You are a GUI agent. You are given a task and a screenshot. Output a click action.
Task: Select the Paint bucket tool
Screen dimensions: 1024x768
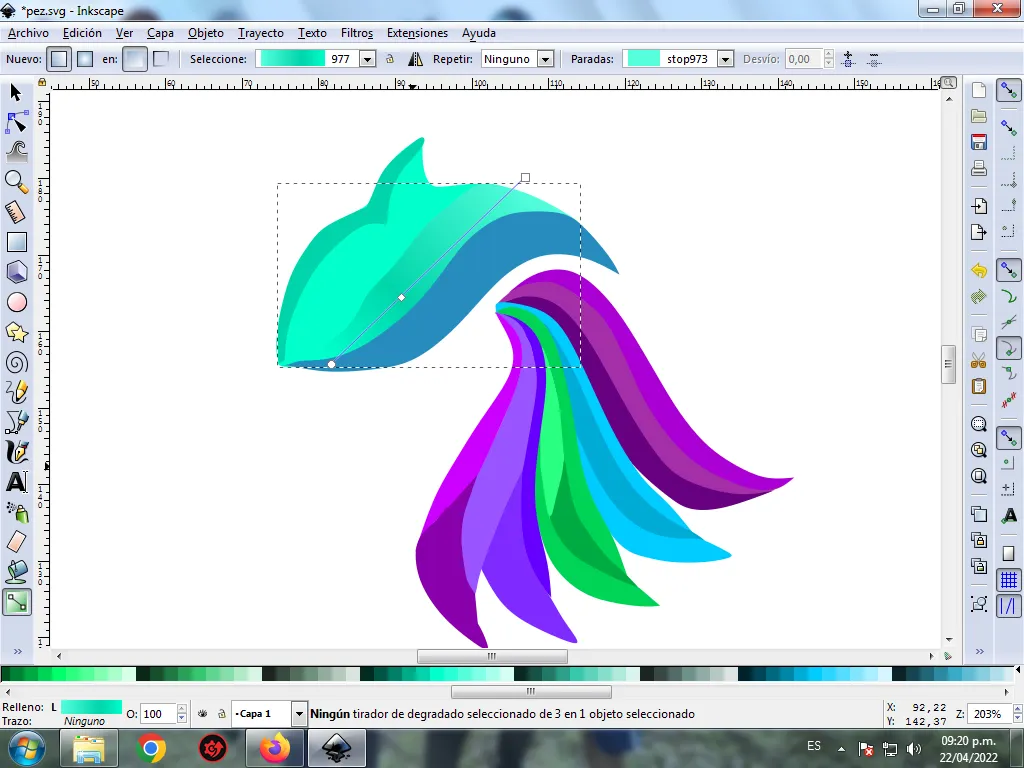click(x=16, y=572)
